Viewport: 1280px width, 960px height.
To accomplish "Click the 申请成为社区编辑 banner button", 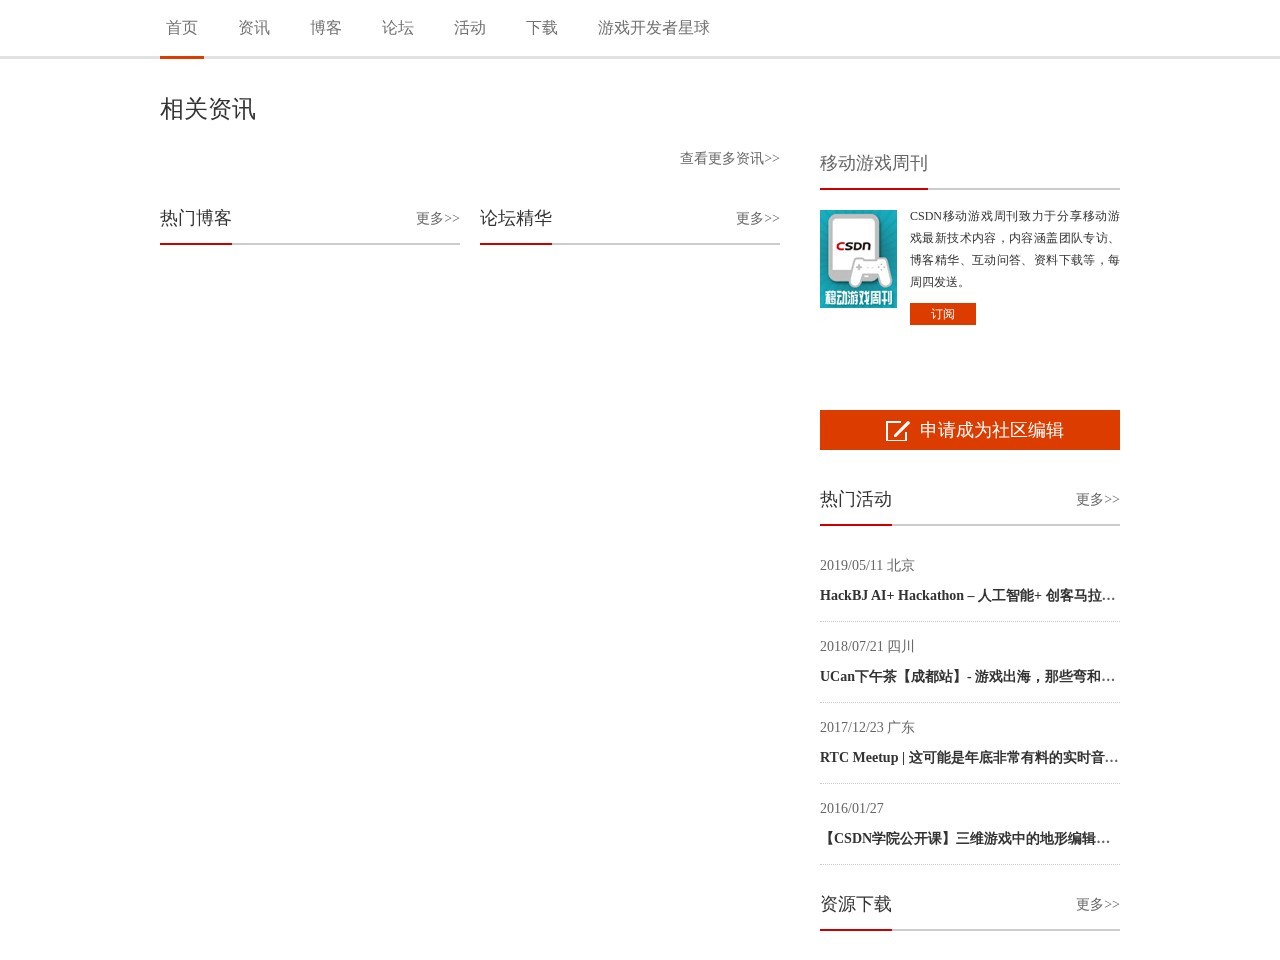I will 969,429.
